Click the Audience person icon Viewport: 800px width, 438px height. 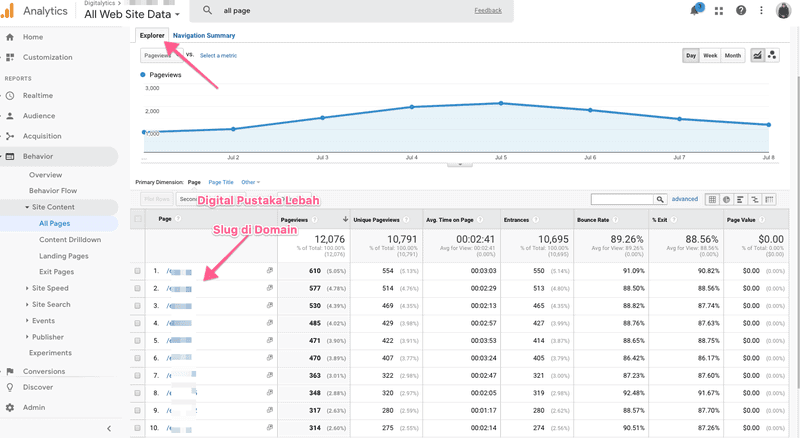(10, 116)
